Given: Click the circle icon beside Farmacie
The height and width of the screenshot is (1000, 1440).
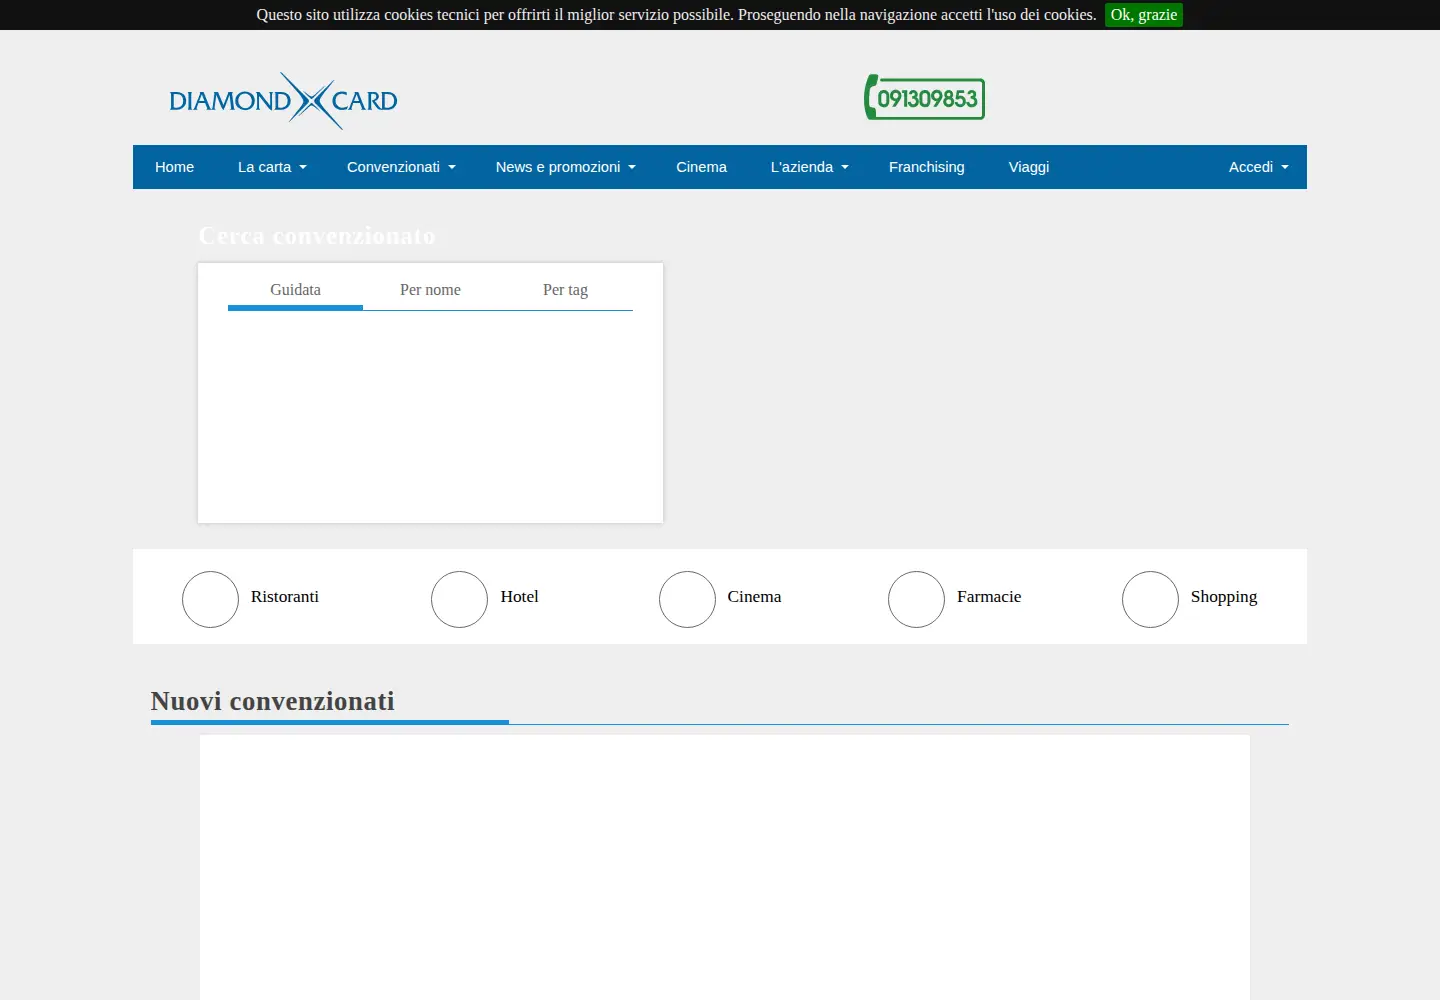Looking at the screenshot, I should pos(916,599).
